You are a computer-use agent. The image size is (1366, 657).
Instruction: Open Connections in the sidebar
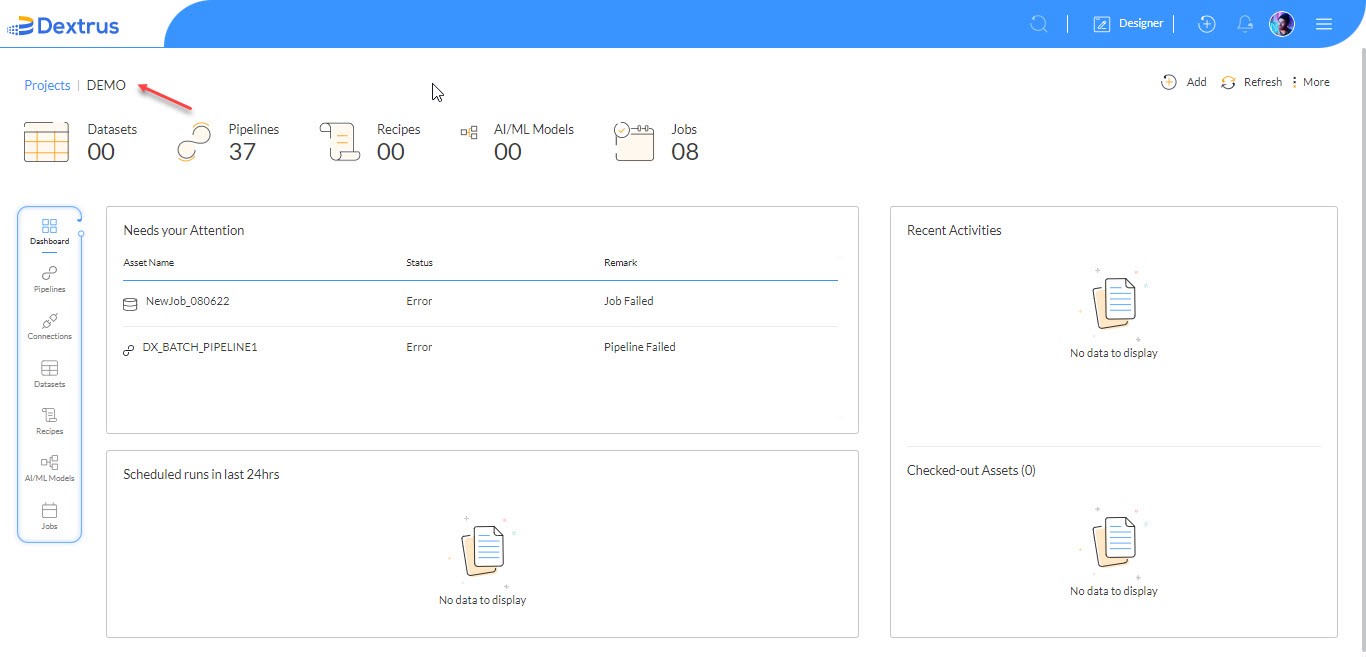coord(49,326)
